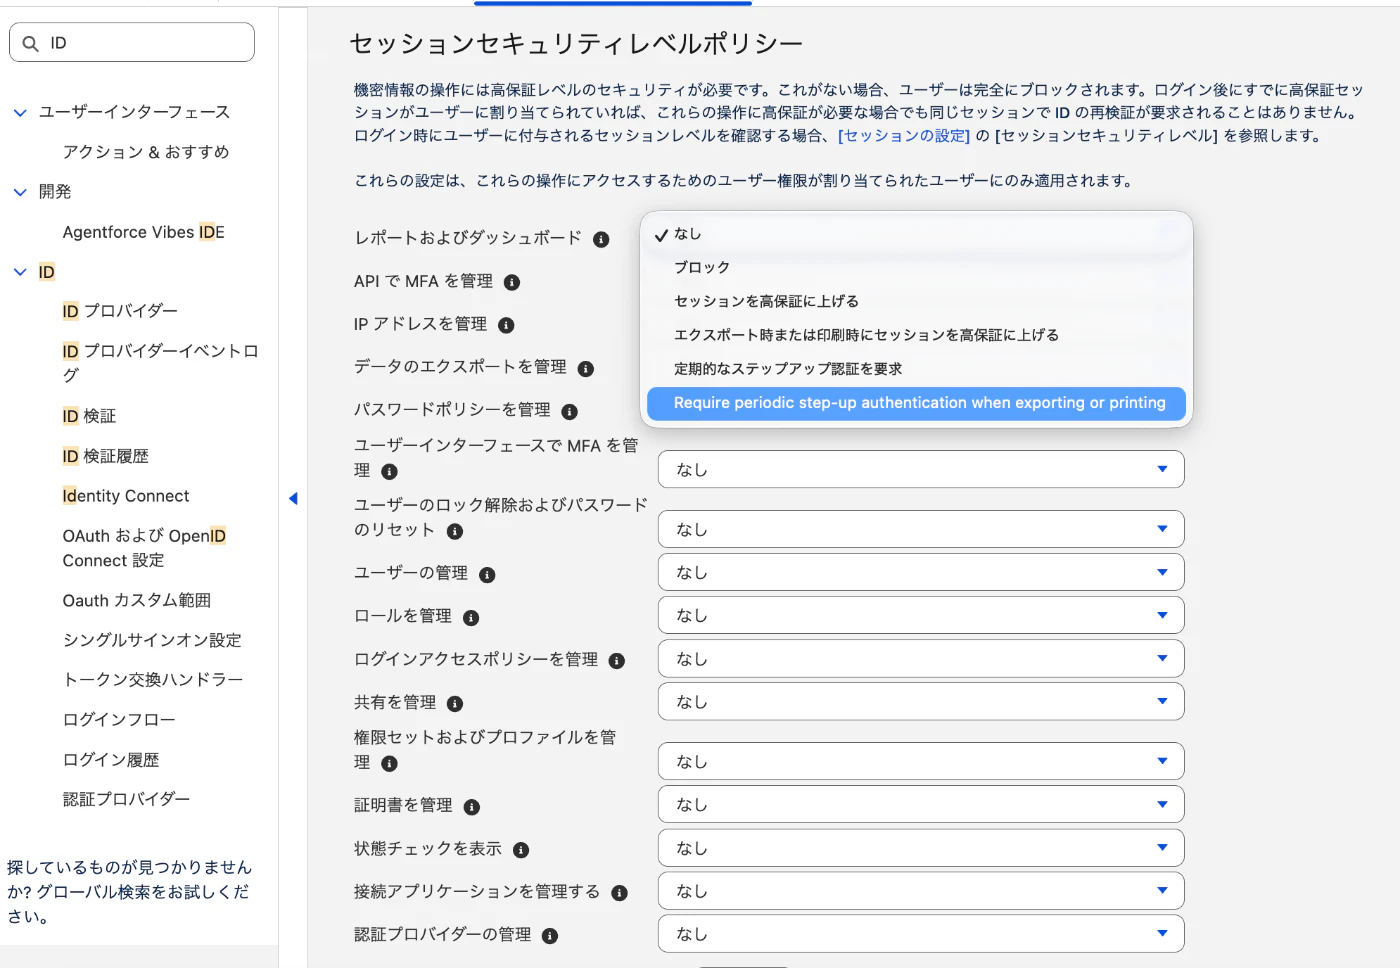Image resolution: width=1400 pixels, height=968 pixels.
Task: Select the checked なし option in open list
Action: coord(916,234)
